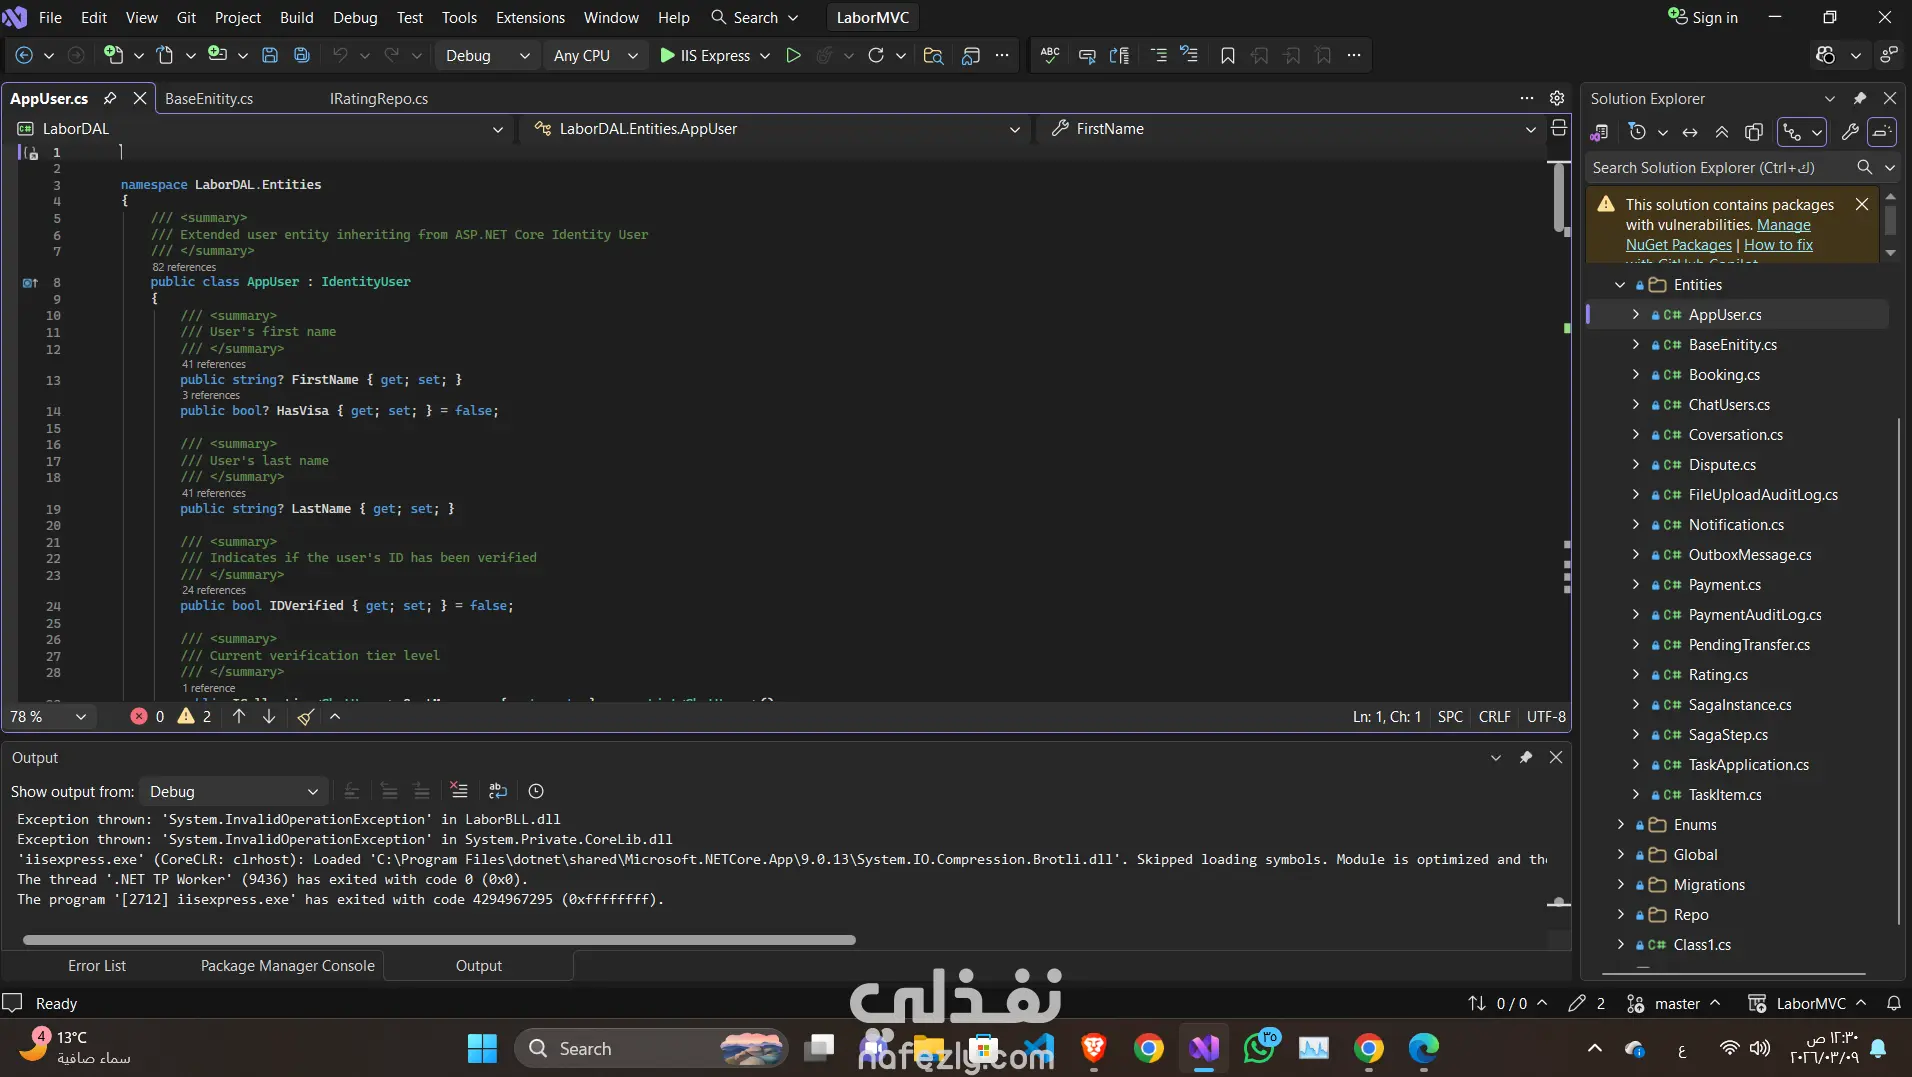Save the current file with the Save icon
The width and height of the screenshot is (1912, 1077).
270,56
